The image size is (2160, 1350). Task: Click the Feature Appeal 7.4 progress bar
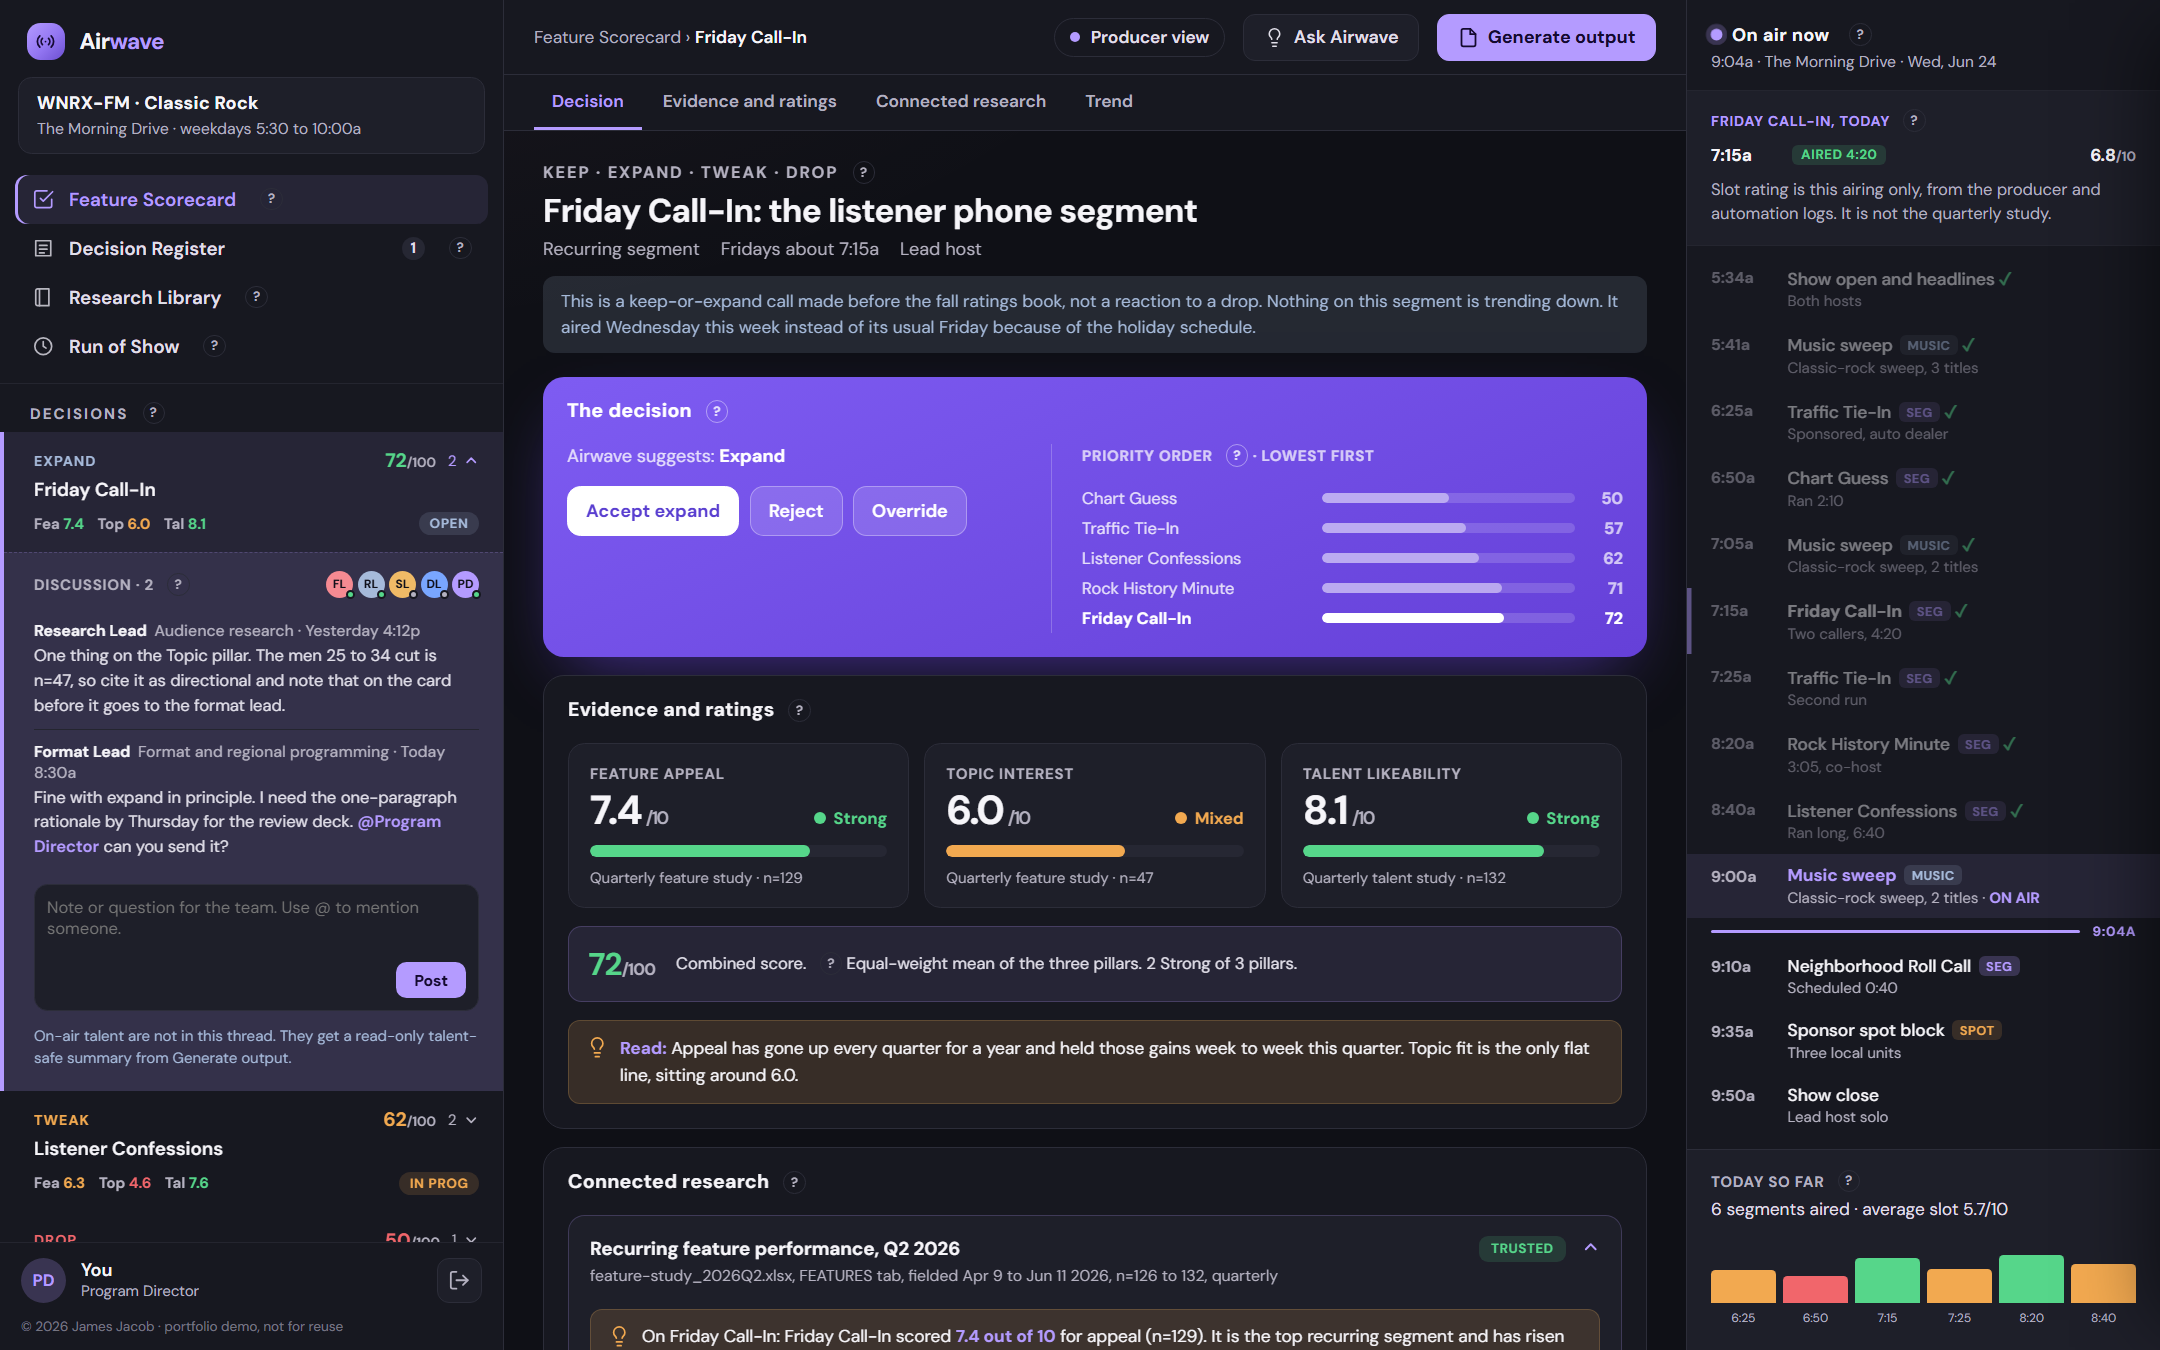(738, 851)
